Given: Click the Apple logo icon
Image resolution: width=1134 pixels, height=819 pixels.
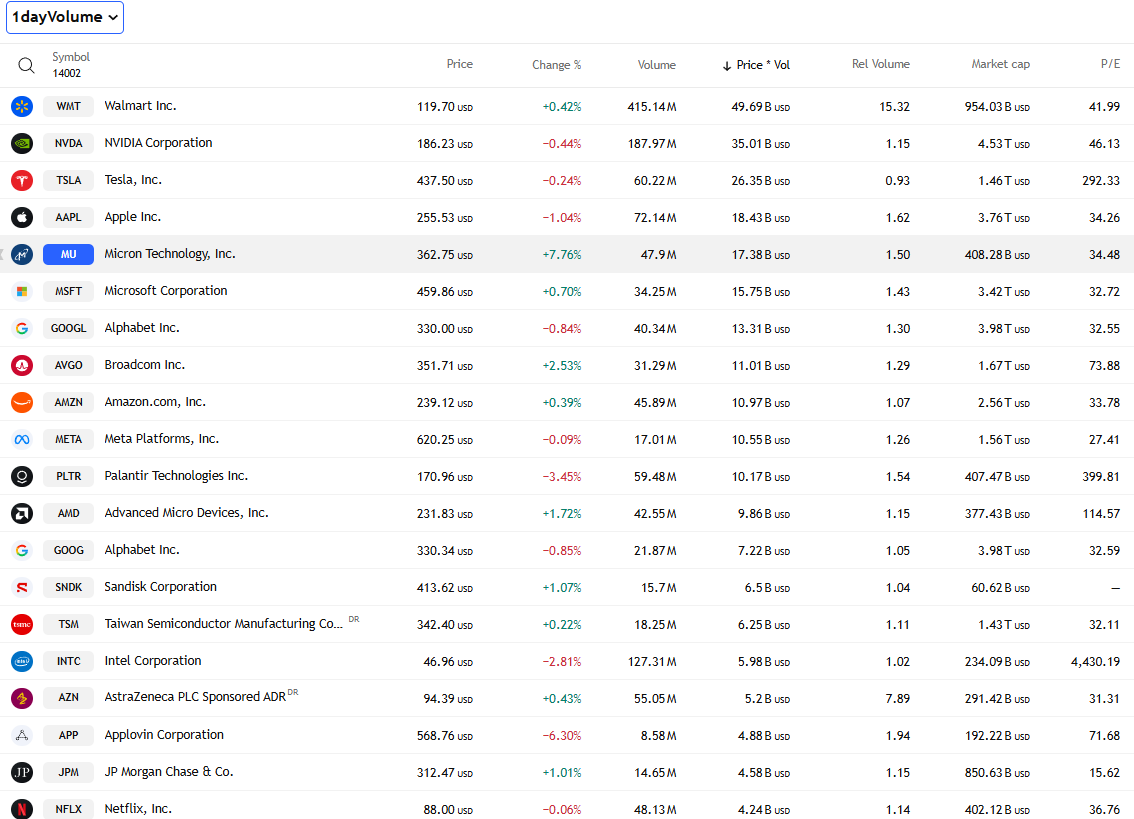Looking at the screenshot, I should (x=22, y=217).
